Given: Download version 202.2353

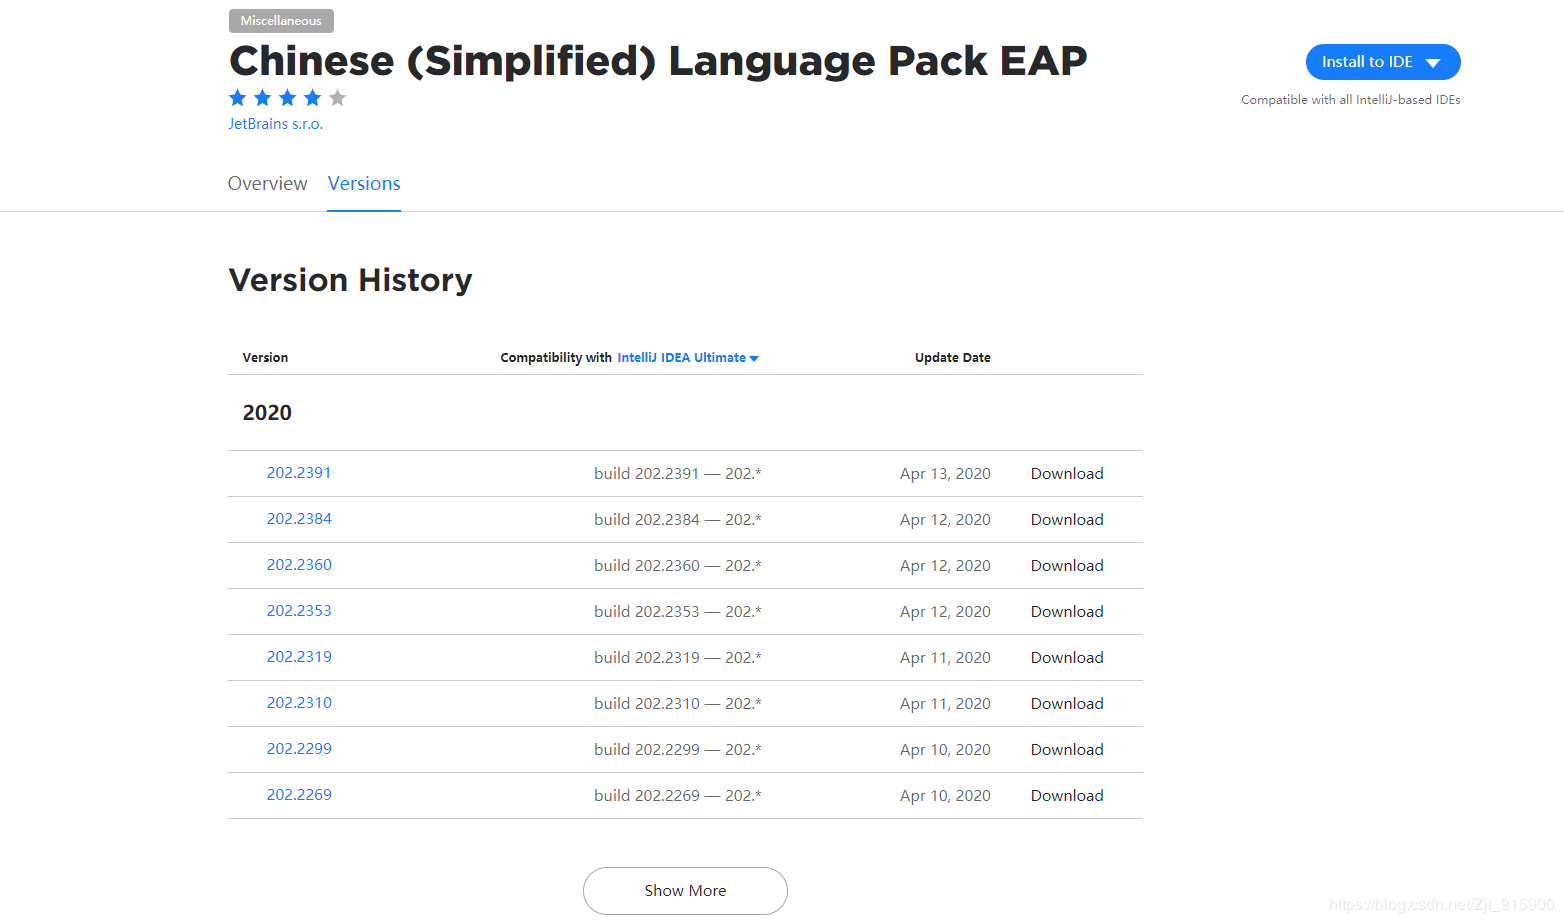Looking at the screenshot, I should (1067, 610).
